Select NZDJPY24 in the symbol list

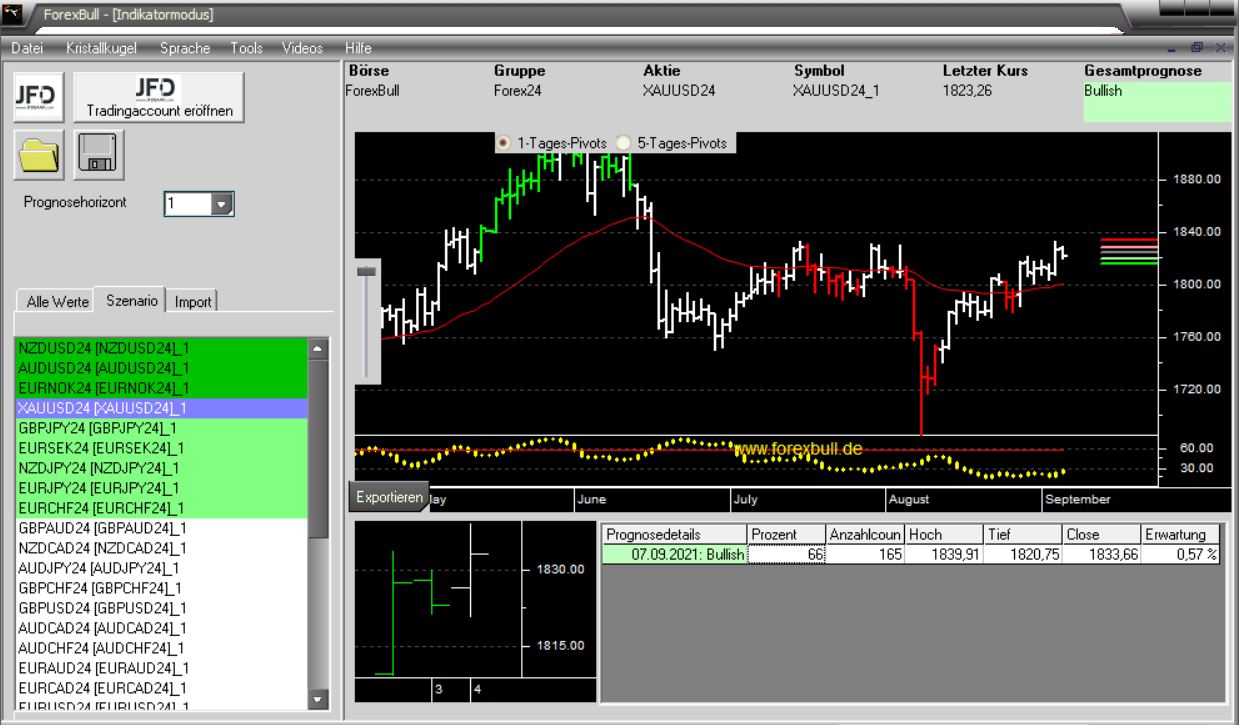point(162,468)
